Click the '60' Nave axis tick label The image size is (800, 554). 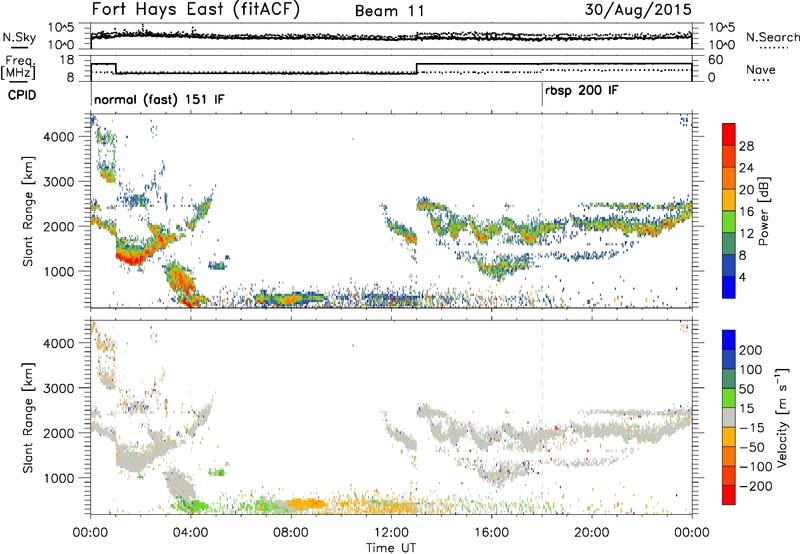click(x=716, y=60)
